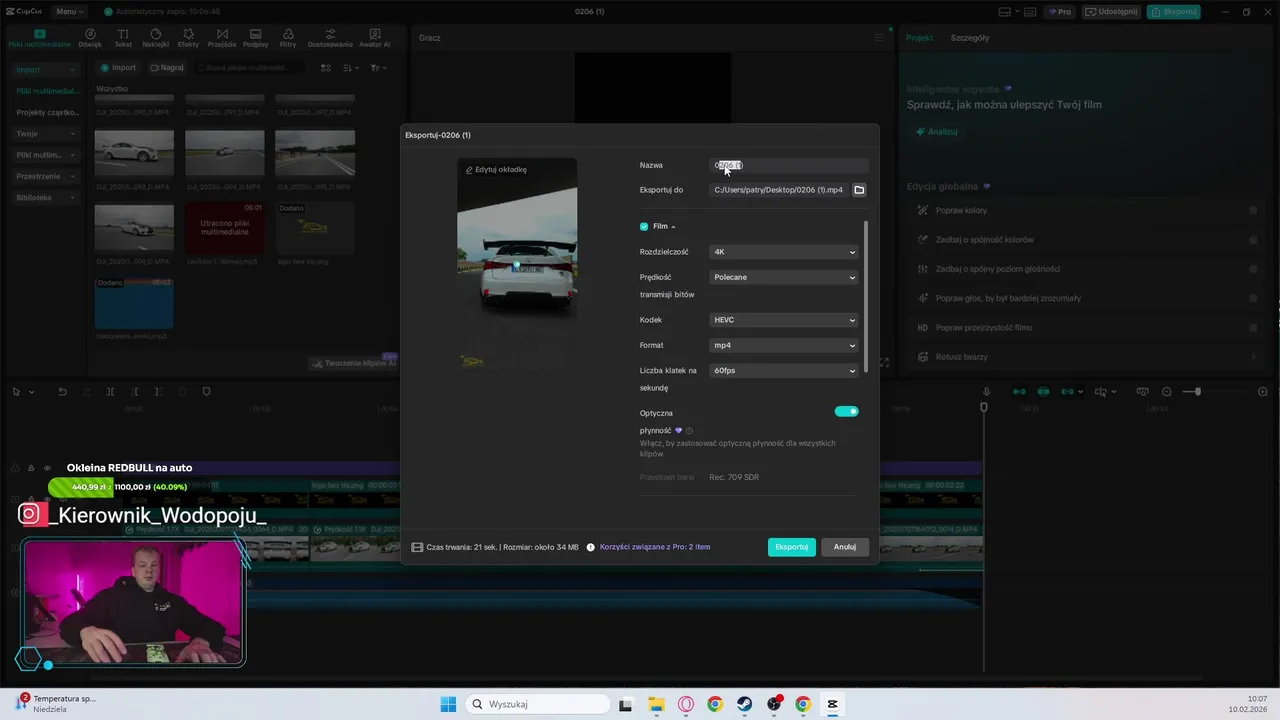Open the Steam taskbar icon
Image resolution: width=1280 pixels, height=720 pixels.
[x=745, y=704]
